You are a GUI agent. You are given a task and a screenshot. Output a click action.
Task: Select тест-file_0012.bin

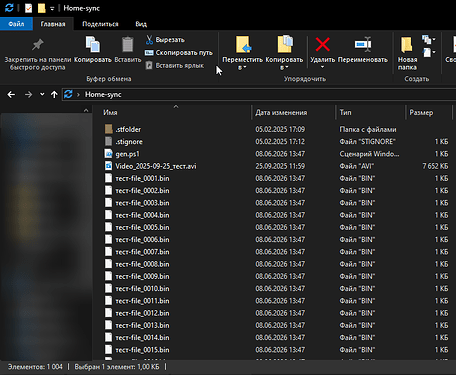[x=142, y=313]
